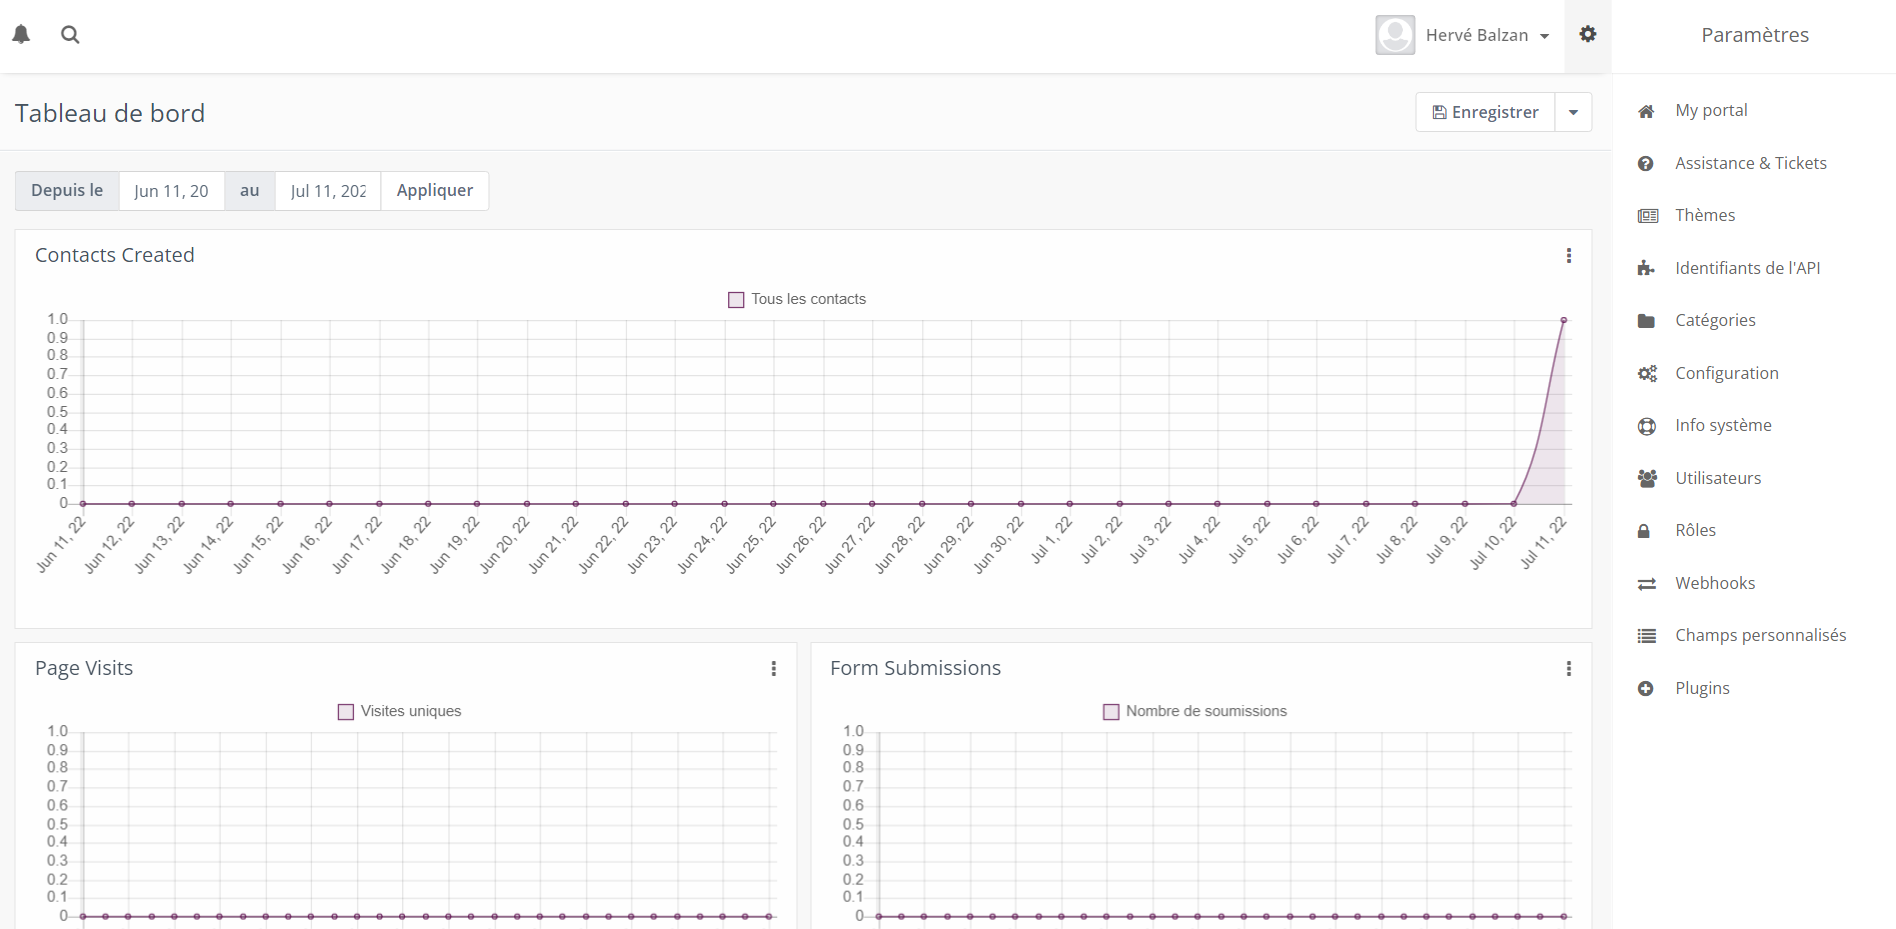
Task: Expand the Hervé Balzan user menu
Action: point(1487,35)
